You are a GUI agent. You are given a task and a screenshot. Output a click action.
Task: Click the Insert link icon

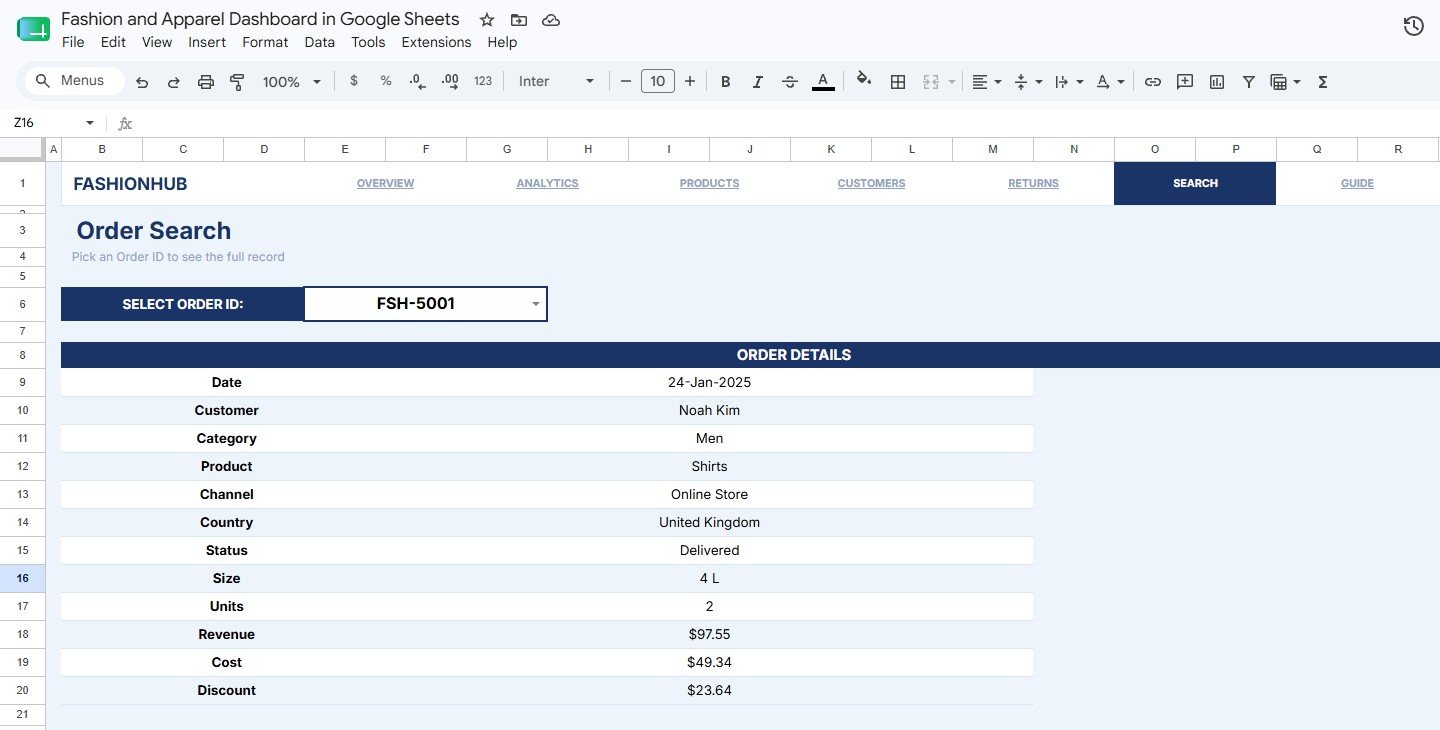point(1153,82)
